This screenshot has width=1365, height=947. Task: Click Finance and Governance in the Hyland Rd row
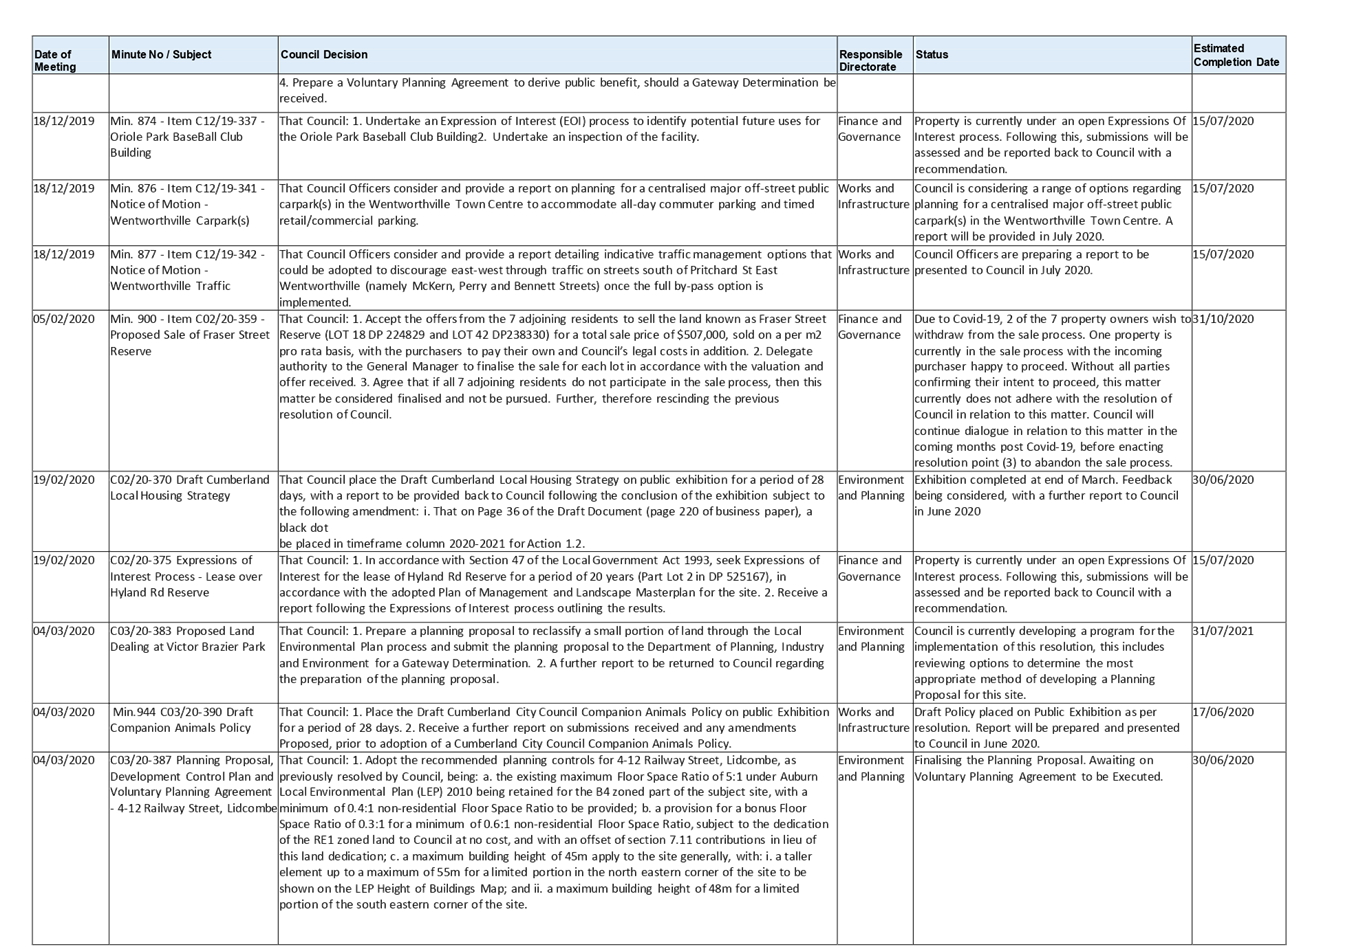coord(870,569)
